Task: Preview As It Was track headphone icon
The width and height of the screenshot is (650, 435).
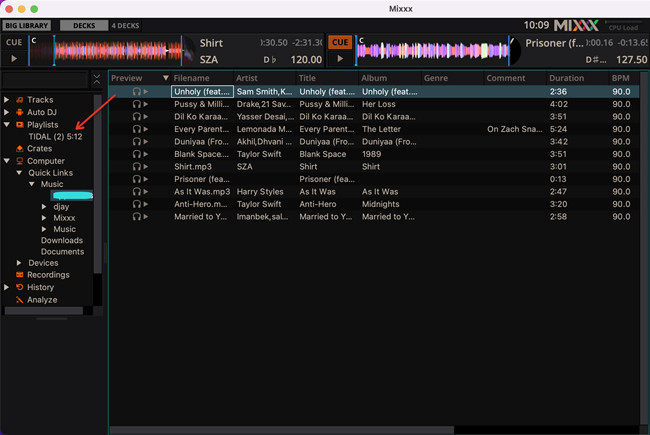Action: click(136, 192)
